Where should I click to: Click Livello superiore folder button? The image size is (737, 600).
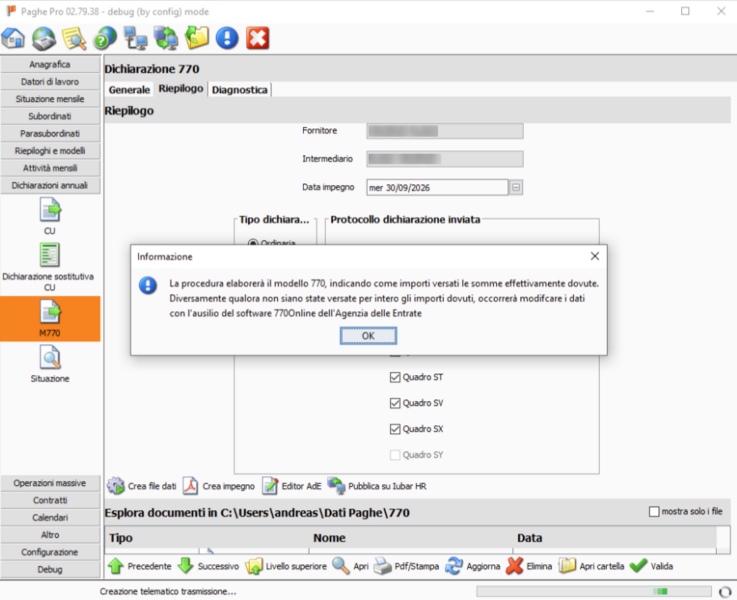[286, 566]
